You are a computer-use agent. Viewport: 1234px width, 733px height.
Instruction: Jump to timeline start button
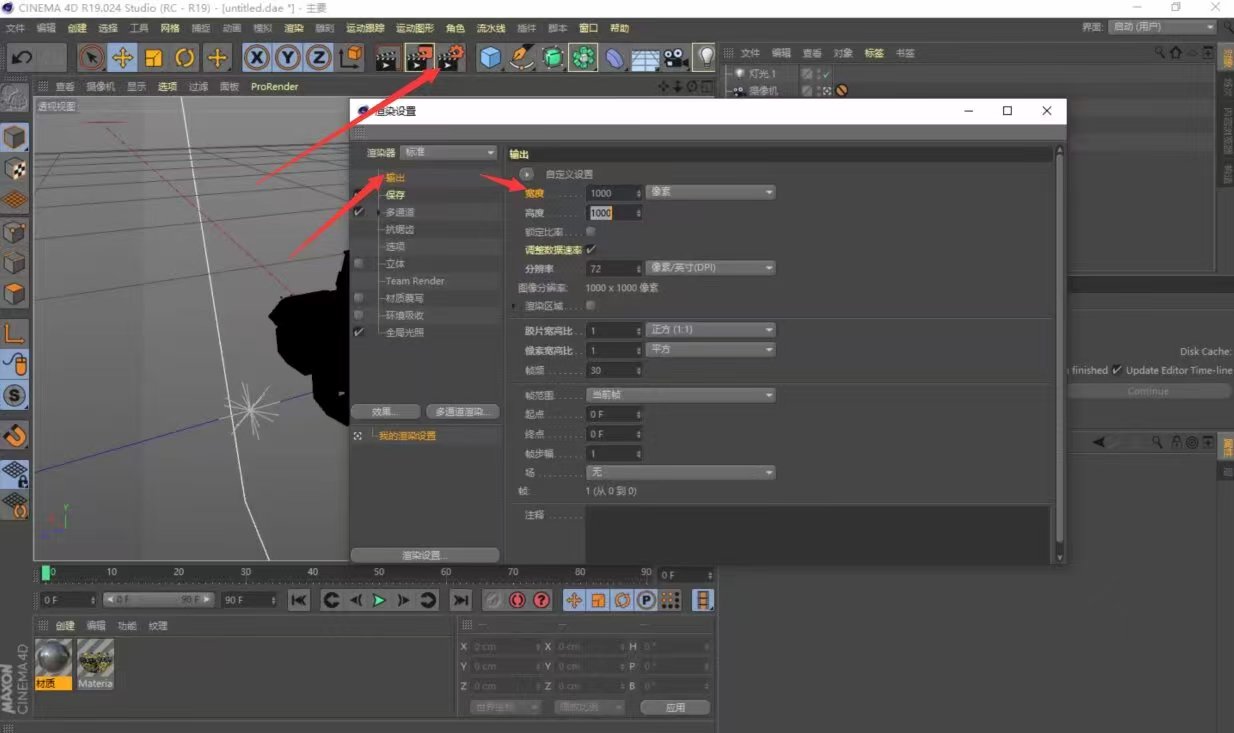coord(298,600)
